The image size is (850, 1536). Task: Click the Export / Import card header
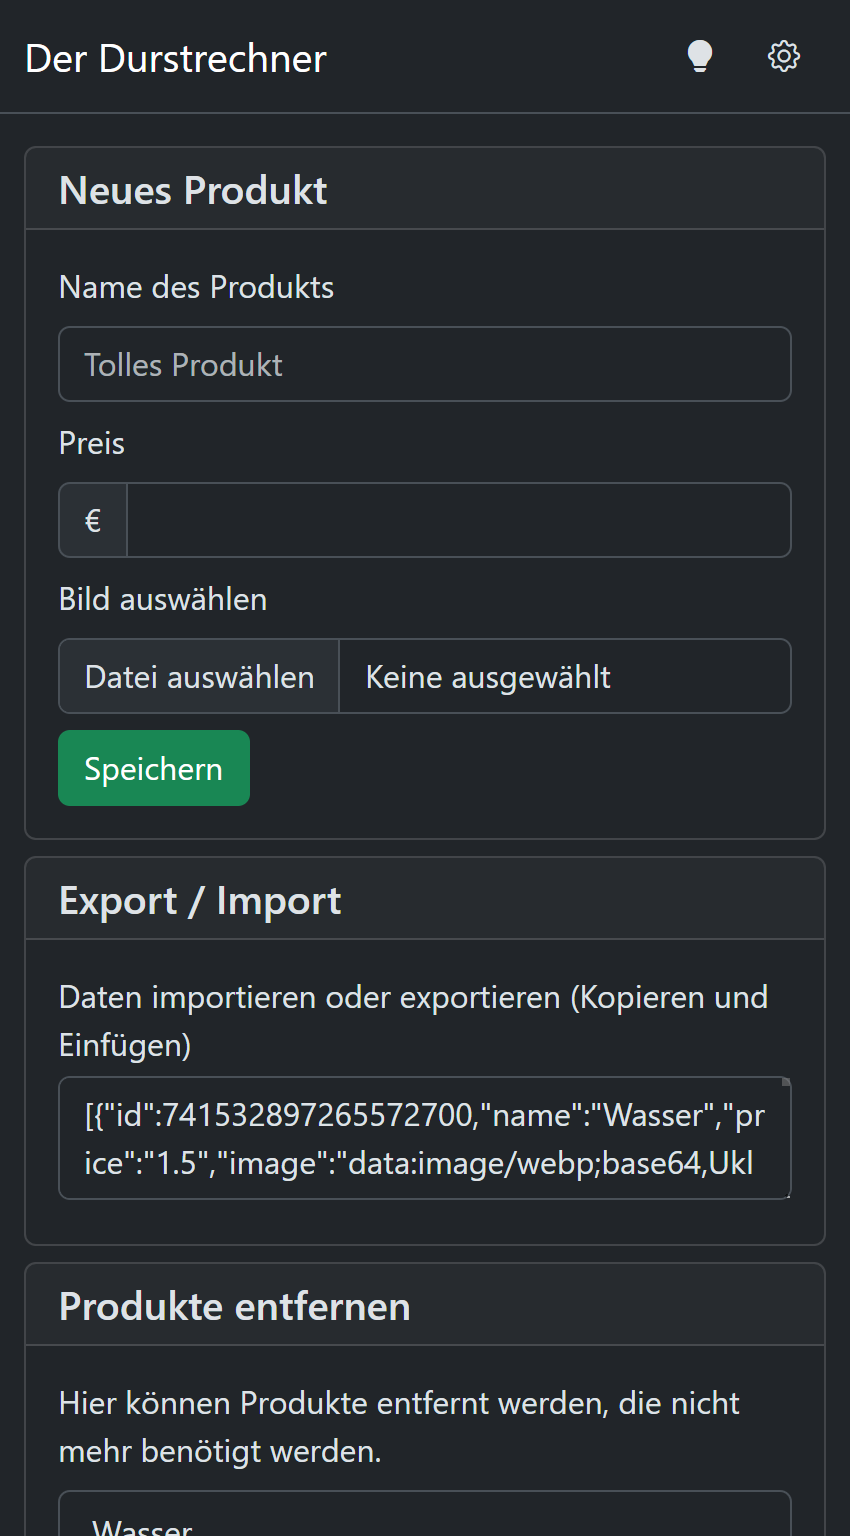coord(200,901)
